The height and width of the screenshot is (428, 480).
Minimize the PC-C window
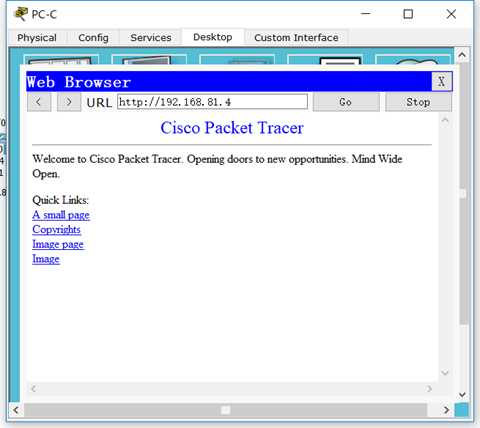click(x=366, y=14)
